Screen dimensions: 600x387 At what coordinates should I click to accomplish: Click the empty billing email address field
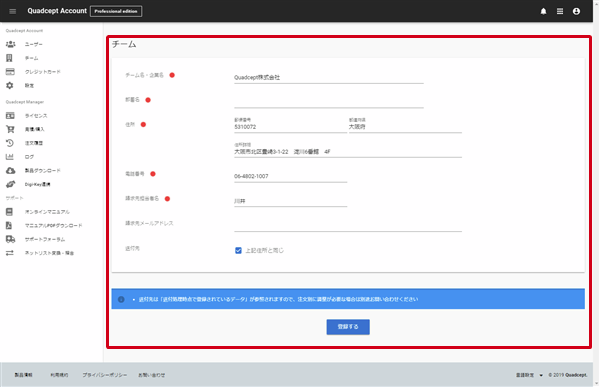point(348,225)
